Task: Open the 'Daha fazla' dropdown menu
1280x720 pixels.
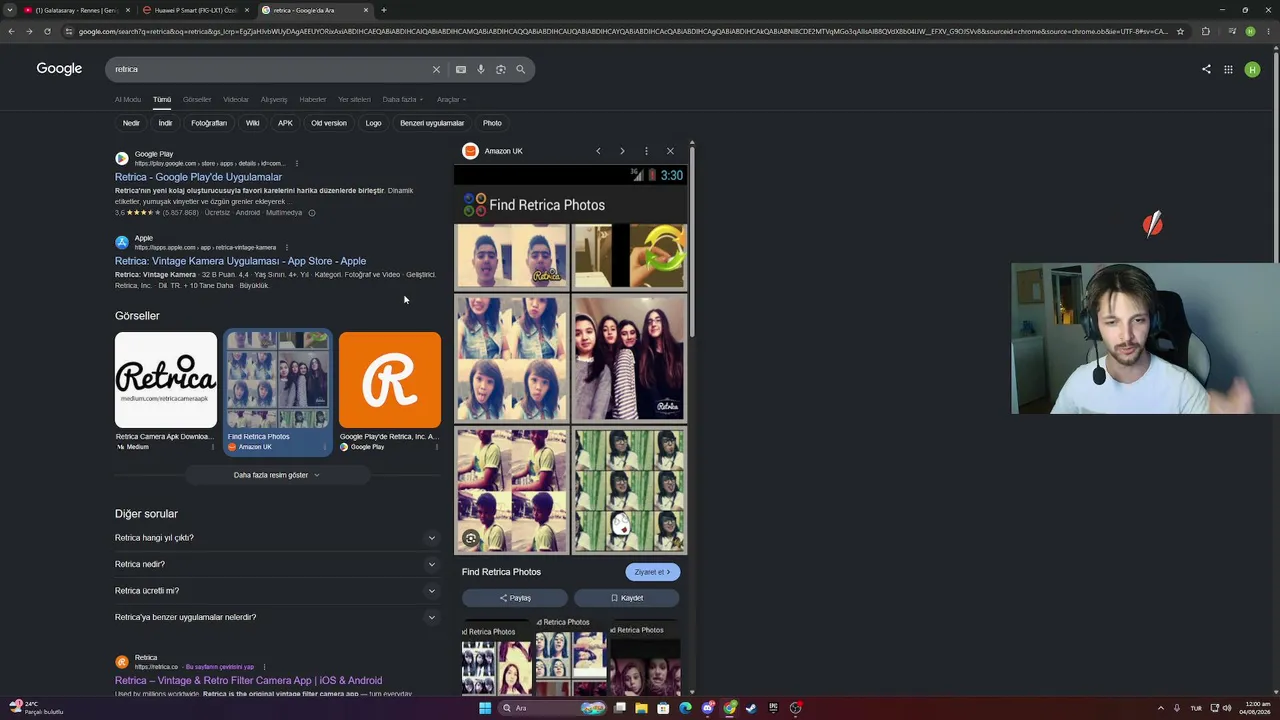Action: click(x=403, y=100)
